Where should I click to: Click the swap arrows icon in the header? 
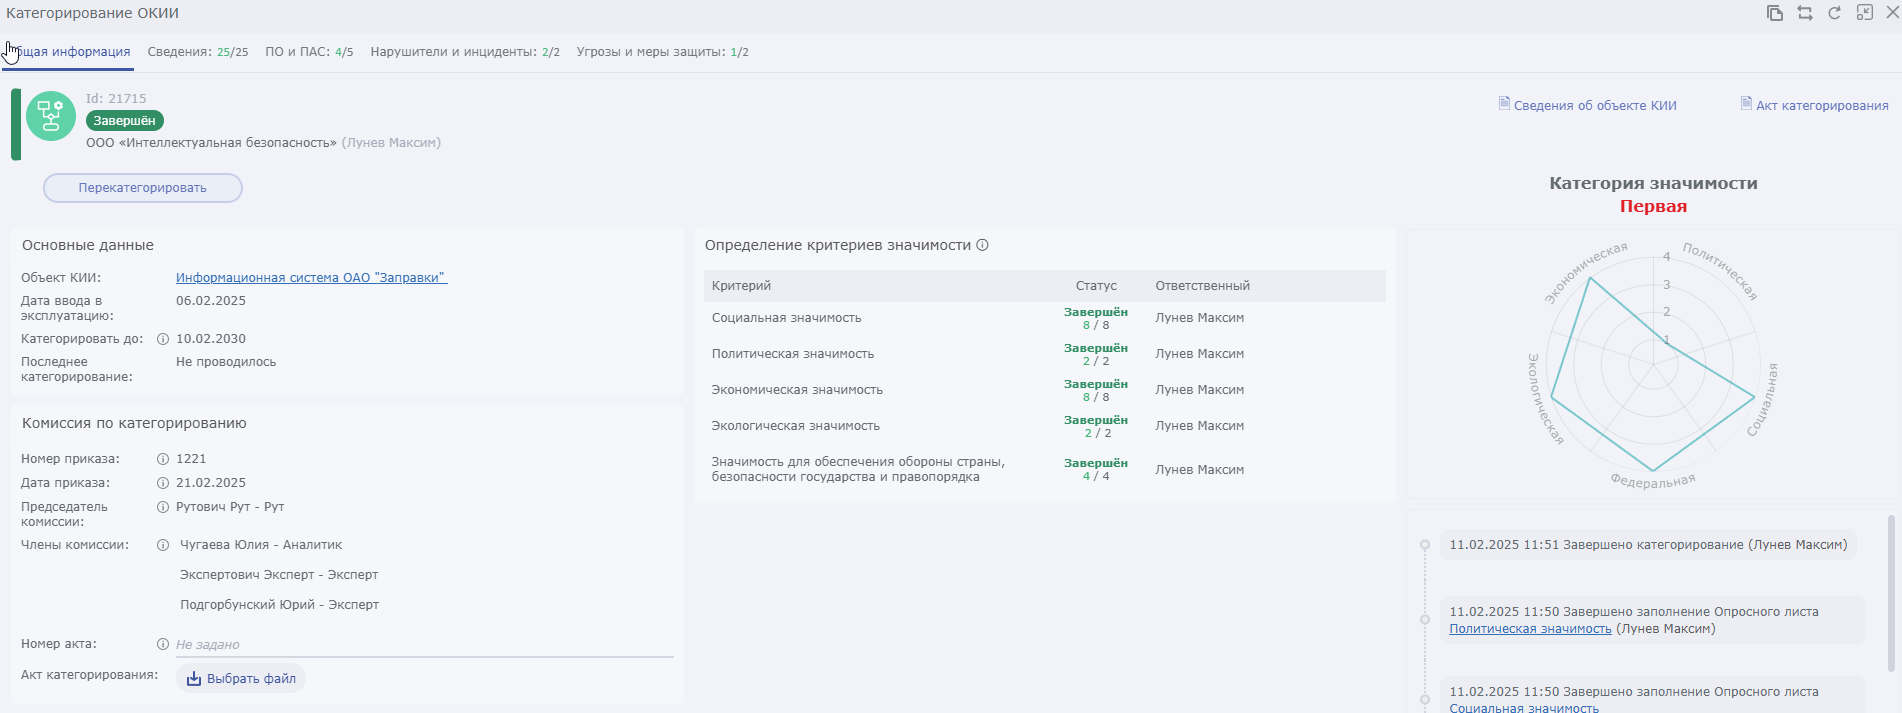[1805, 13]
